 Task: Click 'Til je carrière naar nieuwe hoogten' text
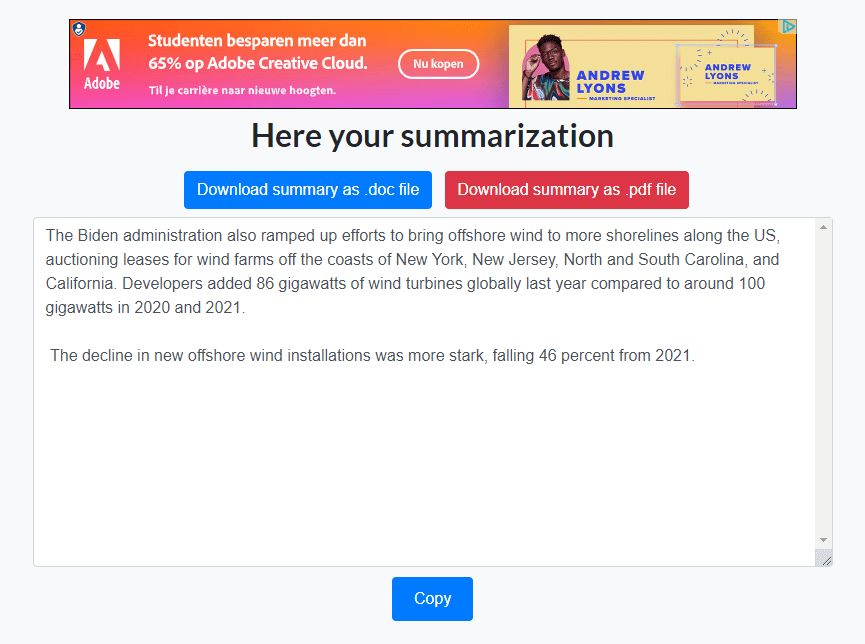[242, 90]
